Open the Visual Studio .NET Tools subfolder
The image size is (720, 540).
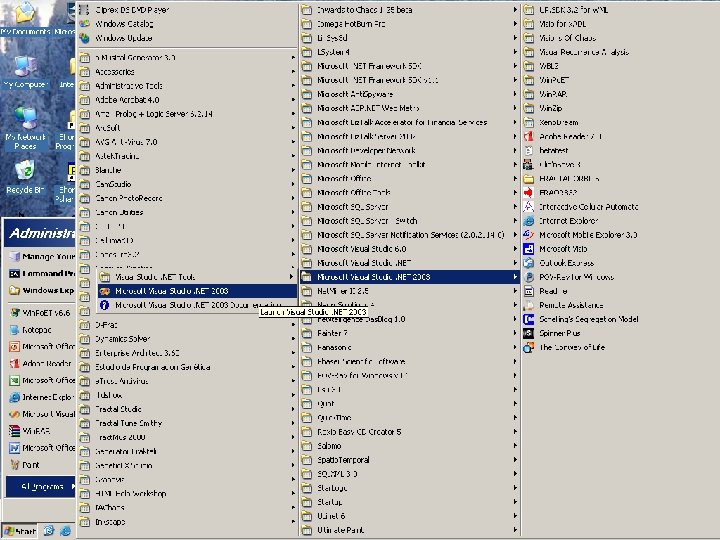pyautogui.click(x=197, y=277)
